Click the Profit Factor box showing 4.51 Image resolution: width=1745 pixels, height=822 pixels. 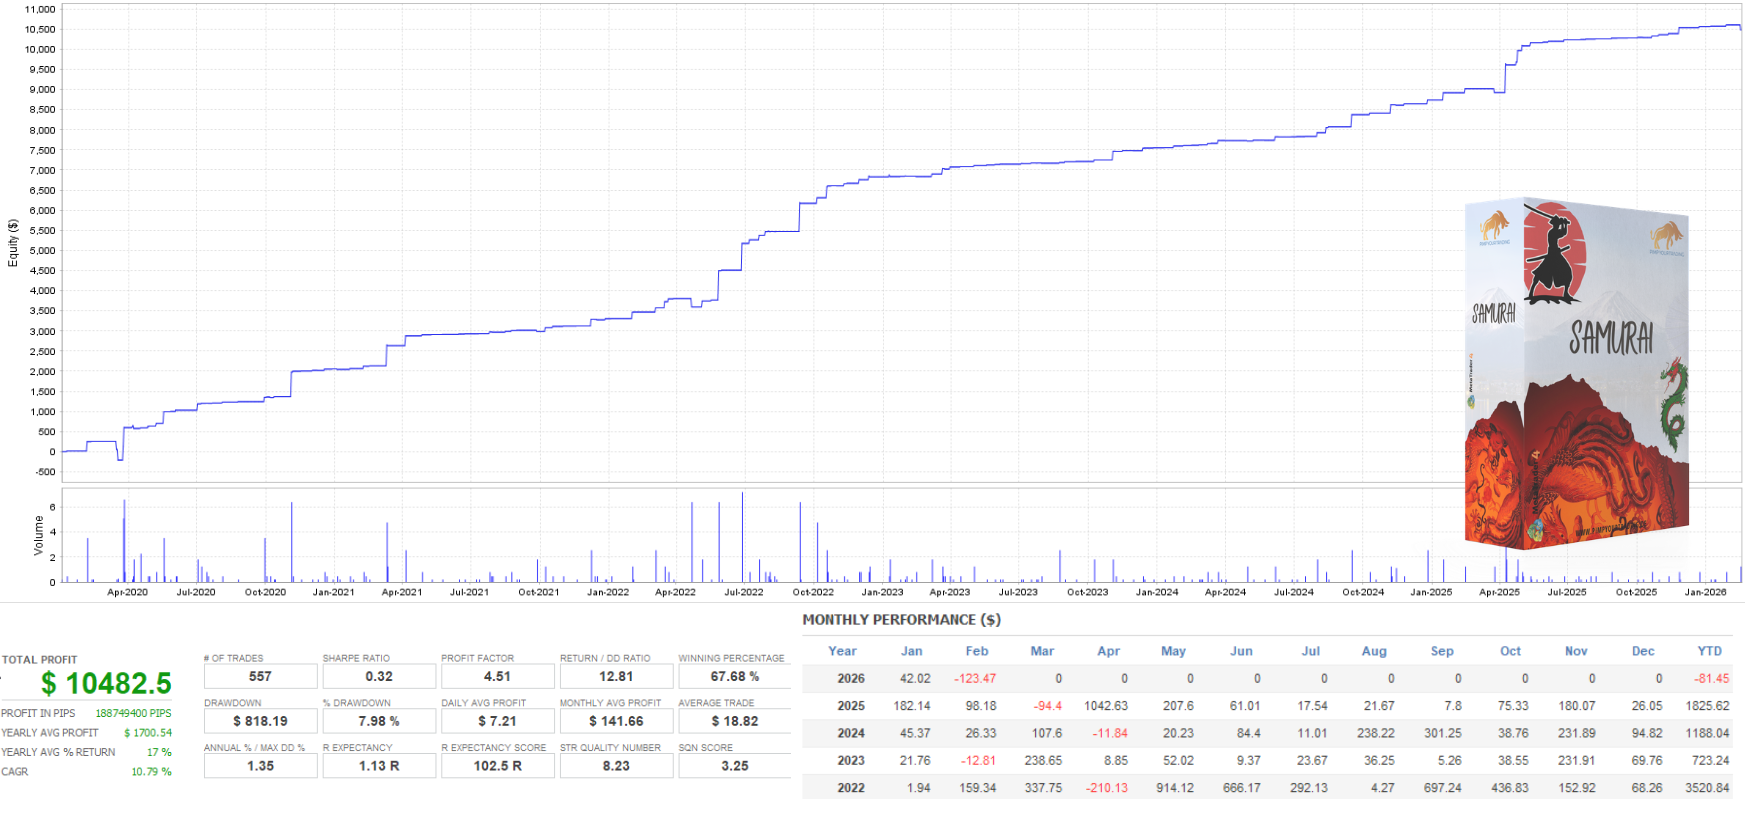497,677
